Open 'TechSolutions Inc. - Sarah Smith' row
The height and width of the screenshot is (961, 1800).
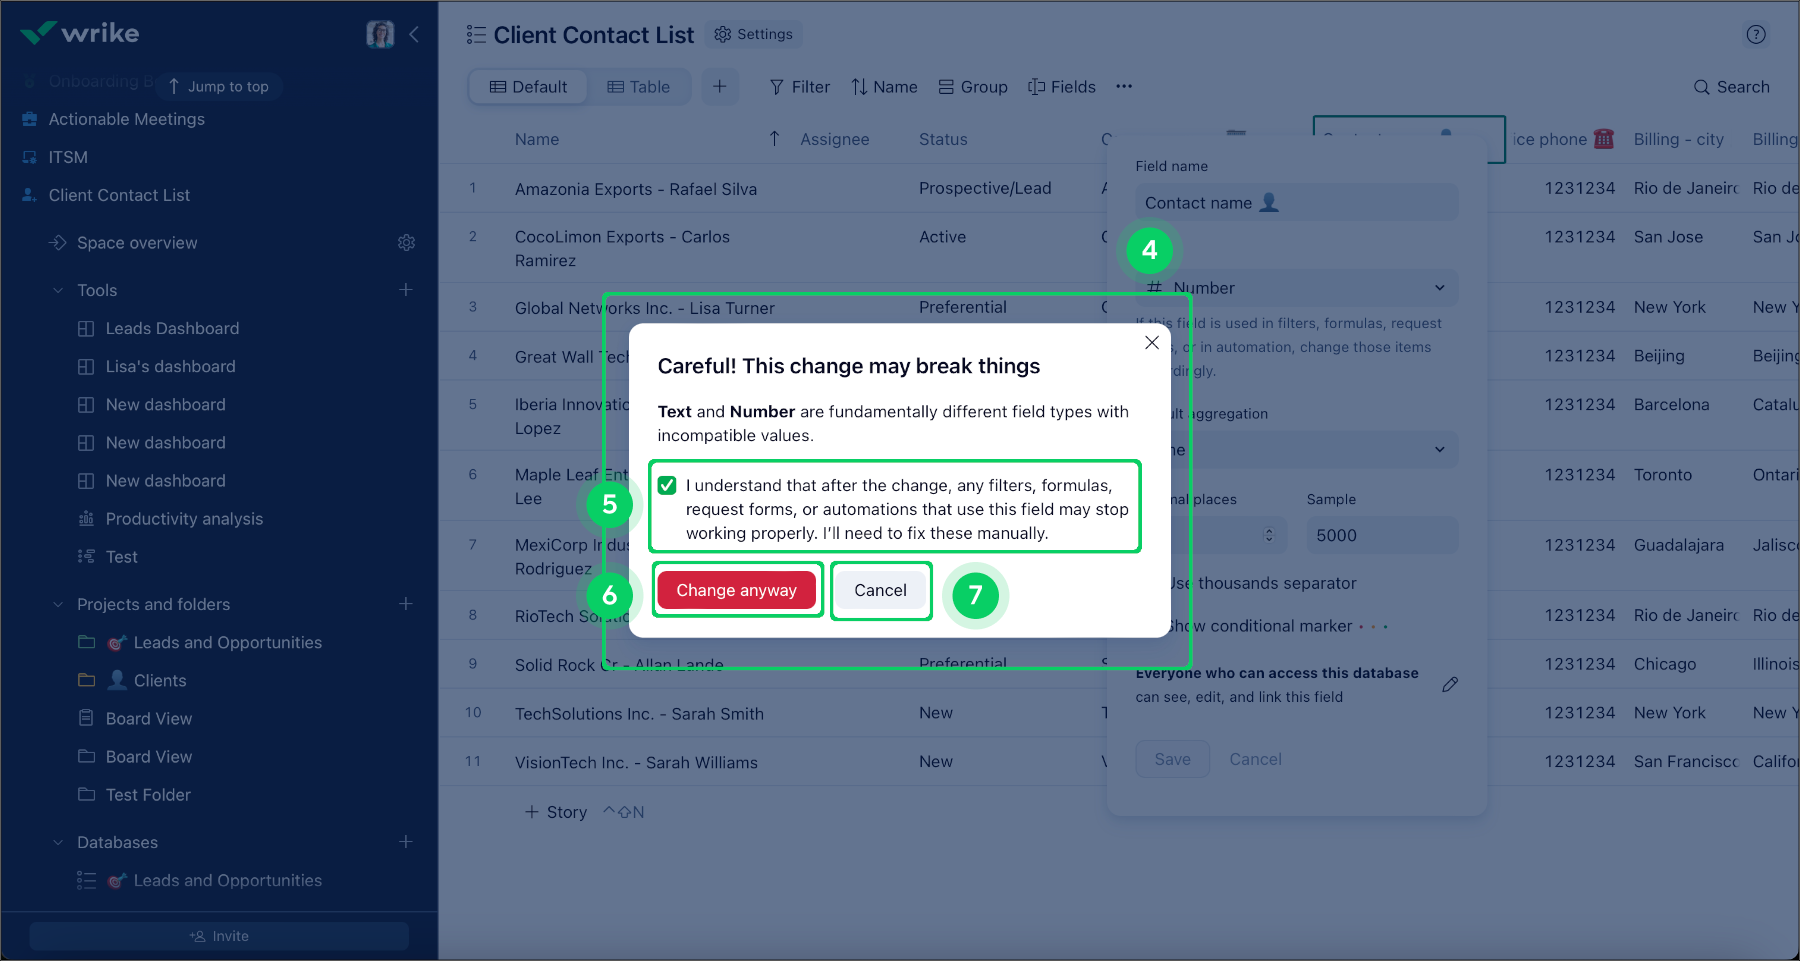tap(639, 714)
